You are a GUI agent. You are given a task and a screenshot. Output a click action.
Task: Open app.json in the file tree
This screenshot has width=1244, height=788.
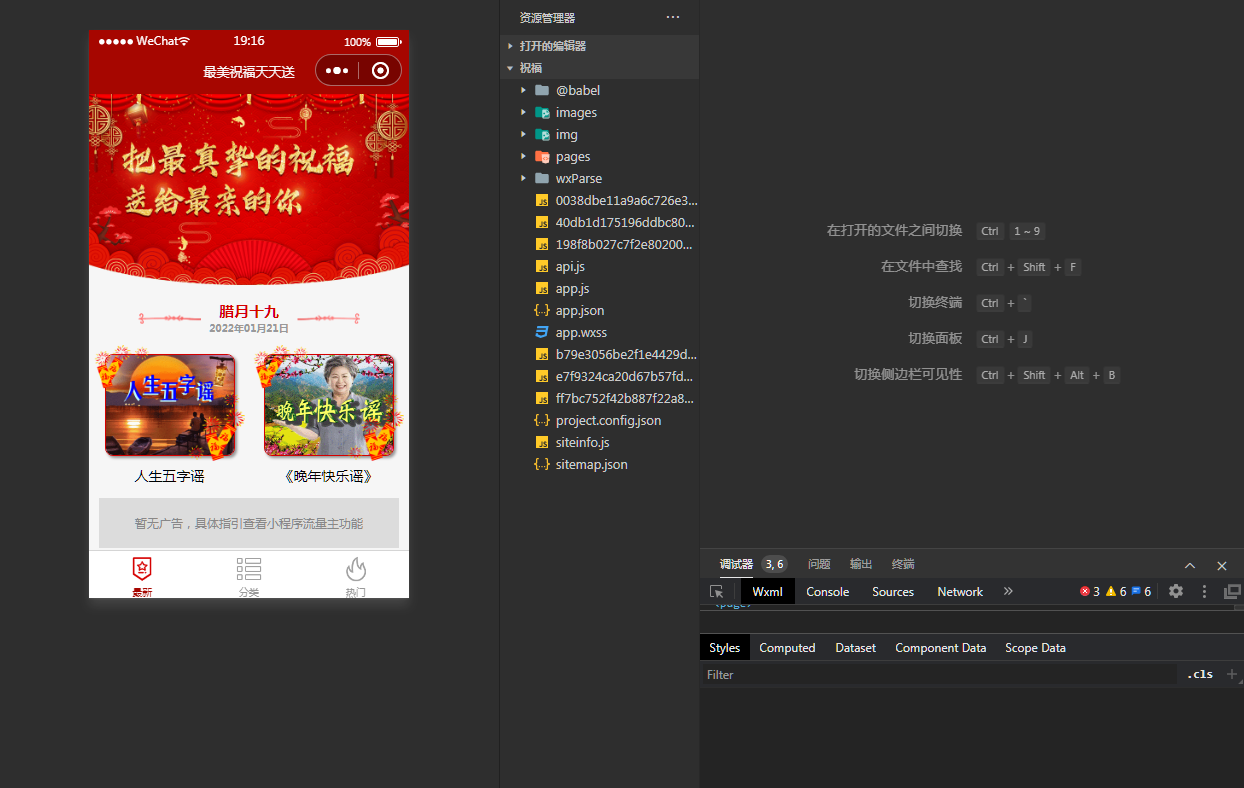579,311
